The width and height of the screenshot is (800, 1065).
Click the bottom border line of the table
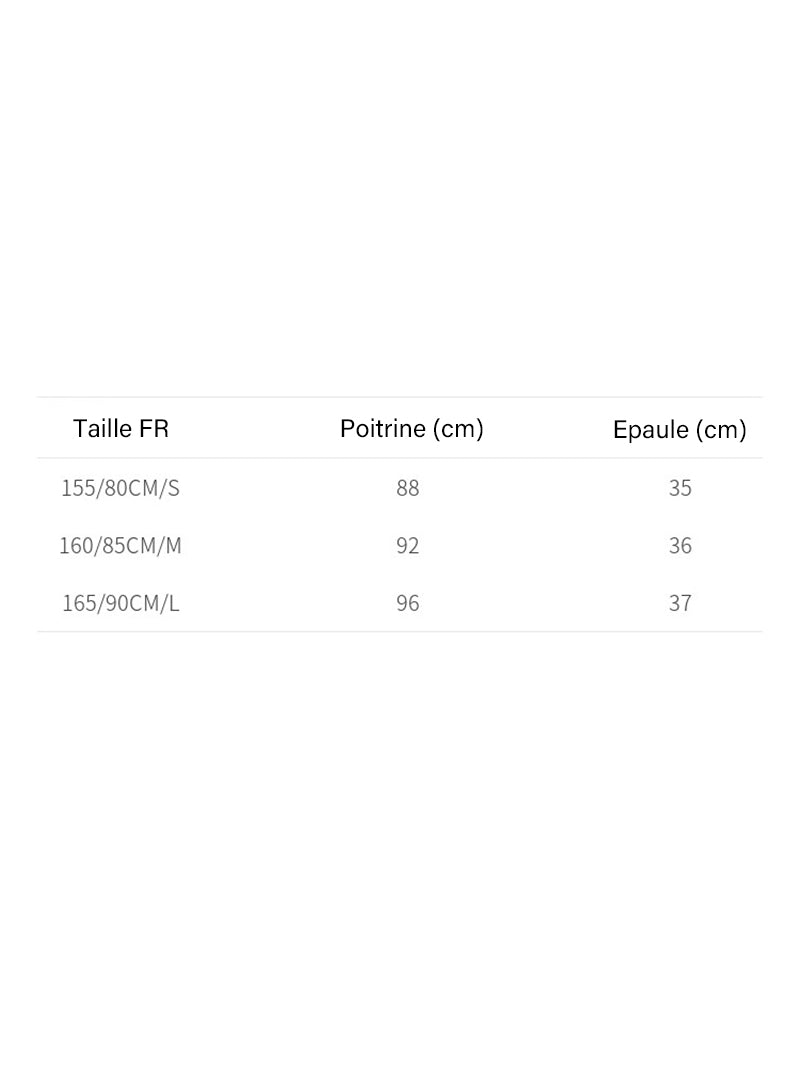click(400, 631)
